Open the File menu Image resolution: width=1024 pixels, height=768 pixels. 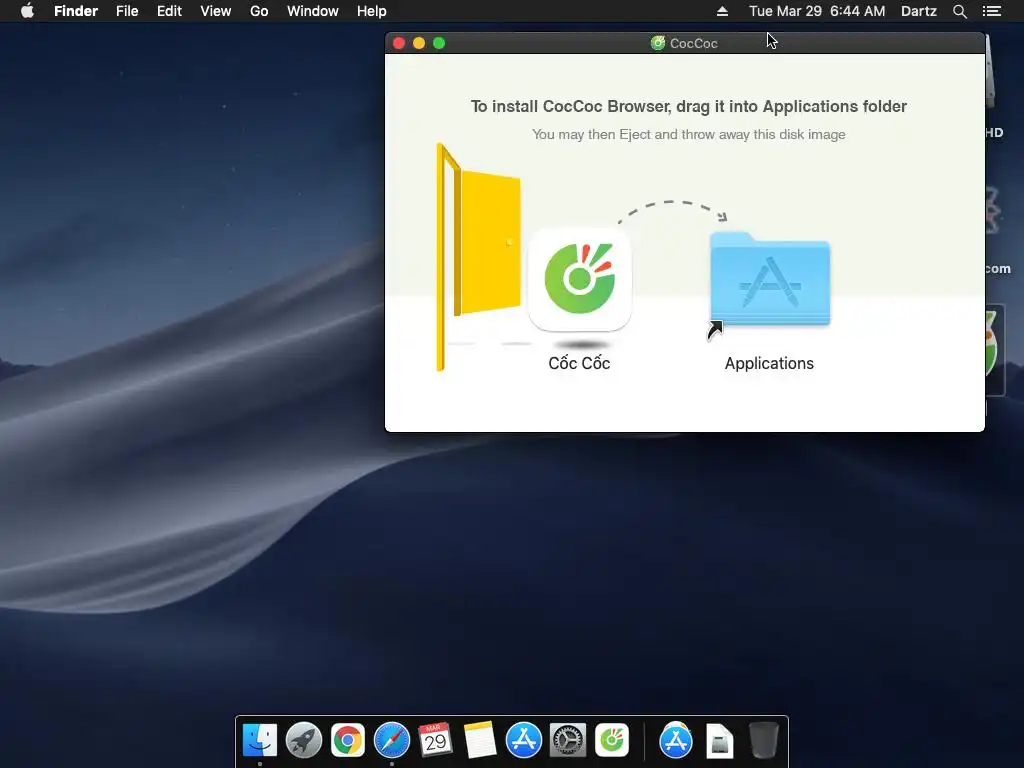tap(127, 11)
